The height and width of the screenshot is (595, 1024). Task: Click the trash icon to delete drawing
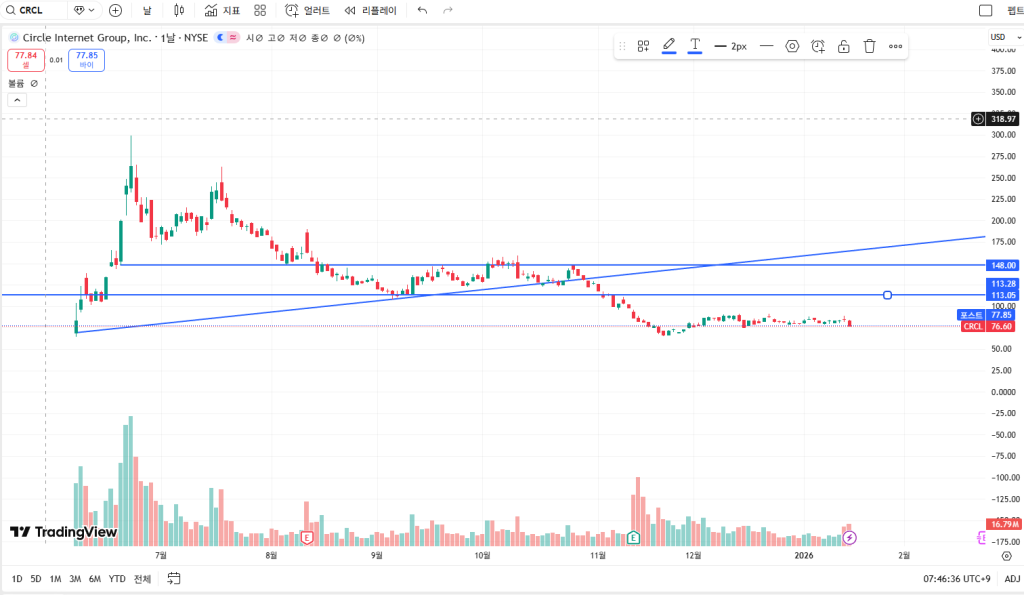pyautogui.click(x=869, y=46)
